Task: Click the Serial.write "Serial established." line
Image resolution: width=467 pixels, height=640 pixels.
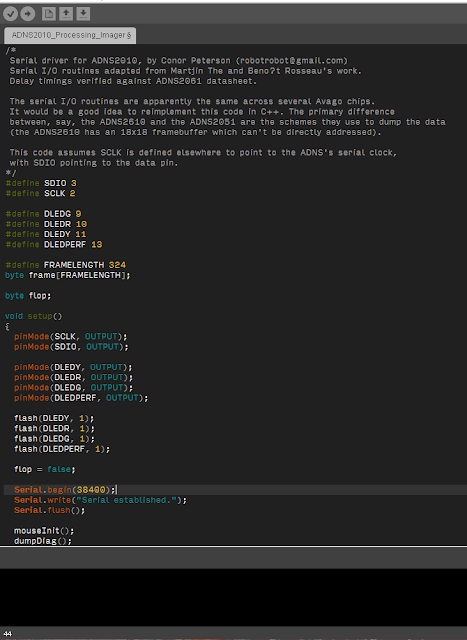Action: point(100,500)
